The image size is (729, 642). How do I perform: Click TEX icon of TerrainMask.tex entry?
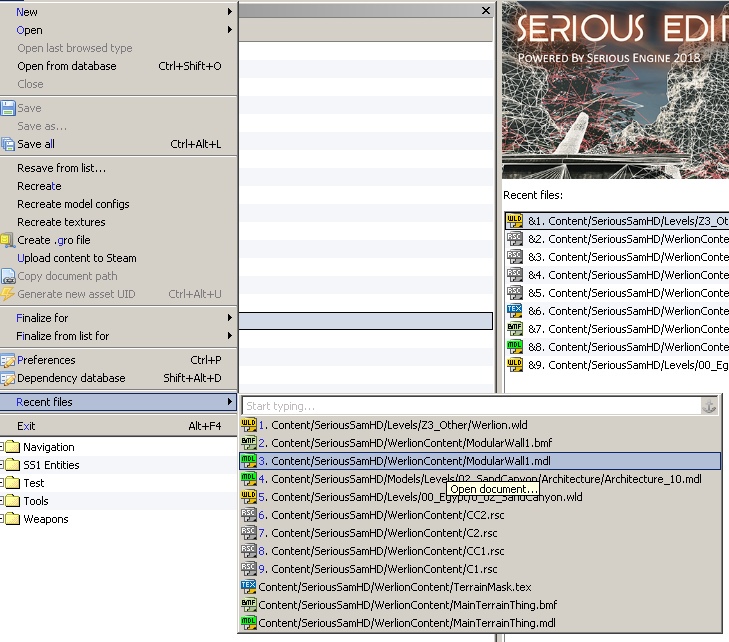point(249,587)
